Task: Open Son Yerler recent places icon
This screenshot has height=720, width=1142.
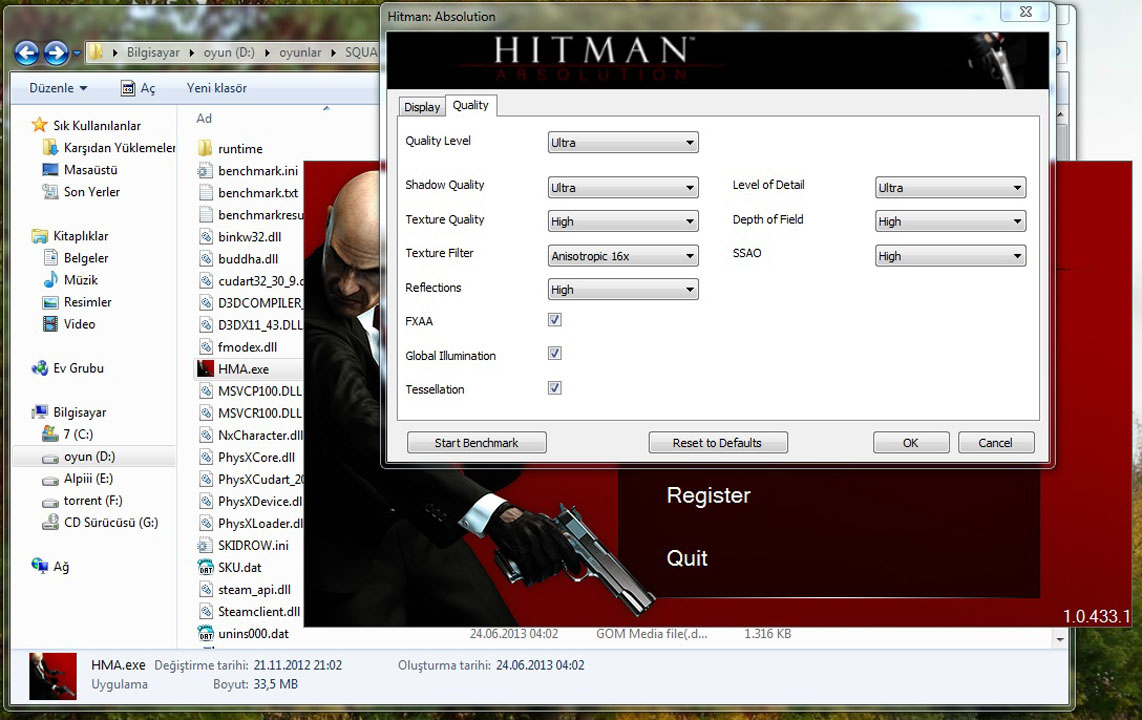Action: pyautogui.click(x=50, y=191)
